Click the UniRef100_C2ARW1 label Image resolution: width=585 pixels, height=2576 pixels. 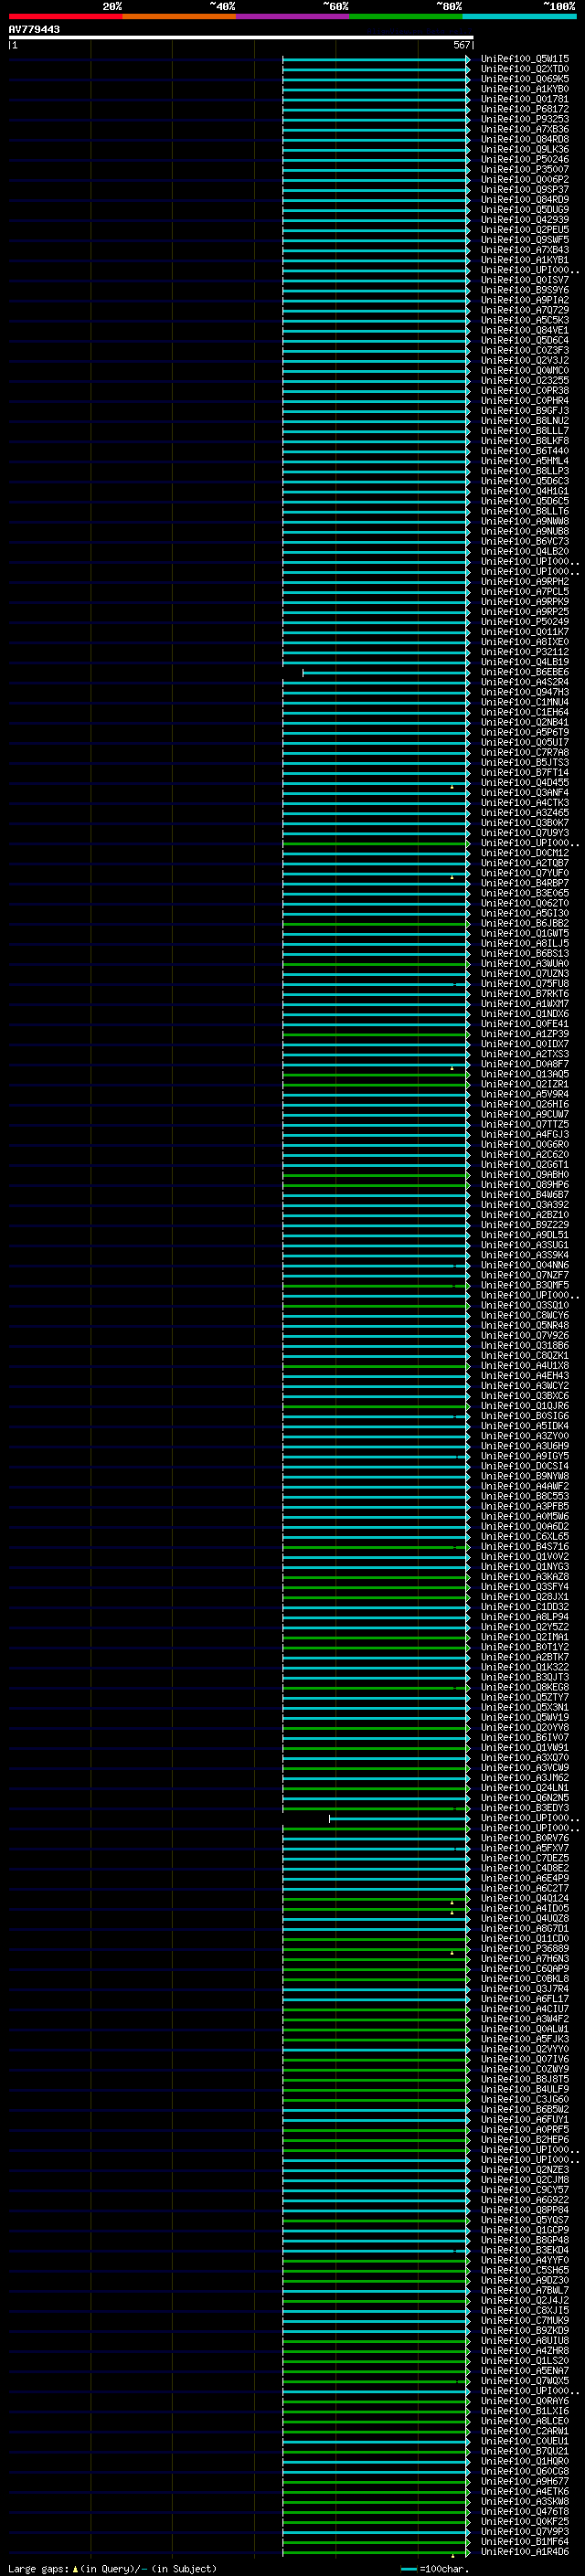click(x=525, y=2431)
